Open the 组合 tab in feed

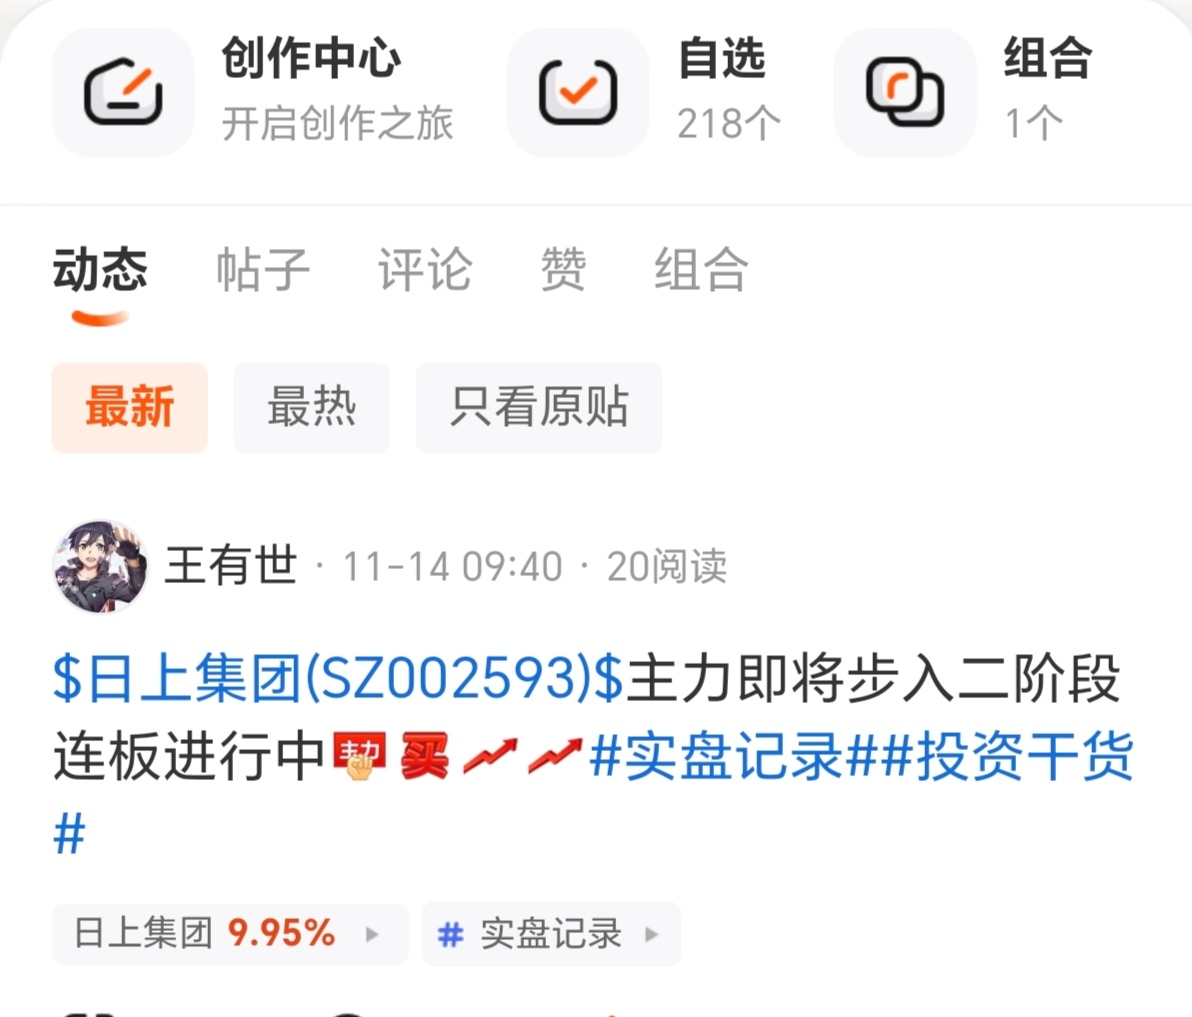[x=701, y=270]
